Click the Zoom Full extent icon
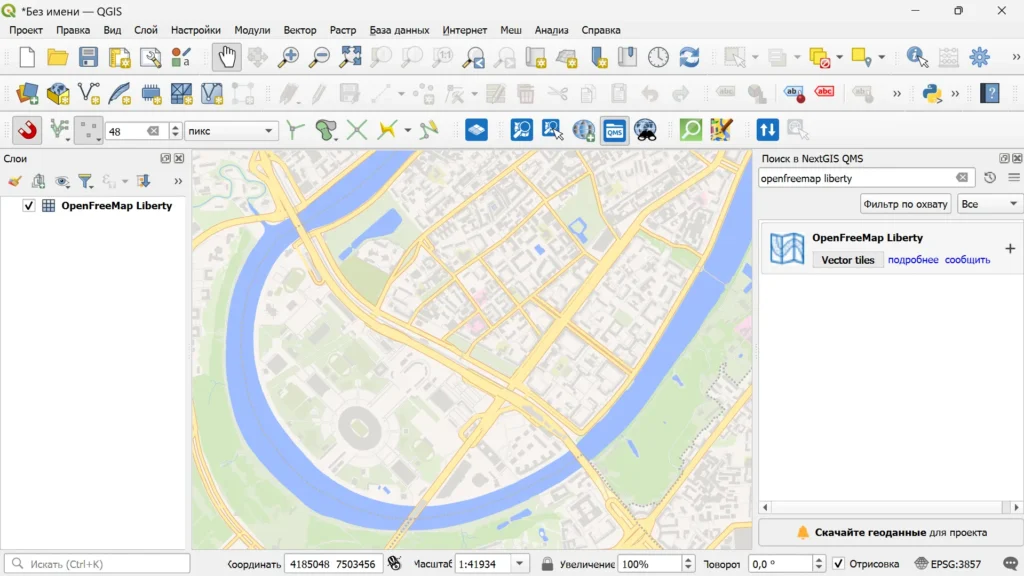Viewport: 1024px width, 576px height. (x=350, y=57)
